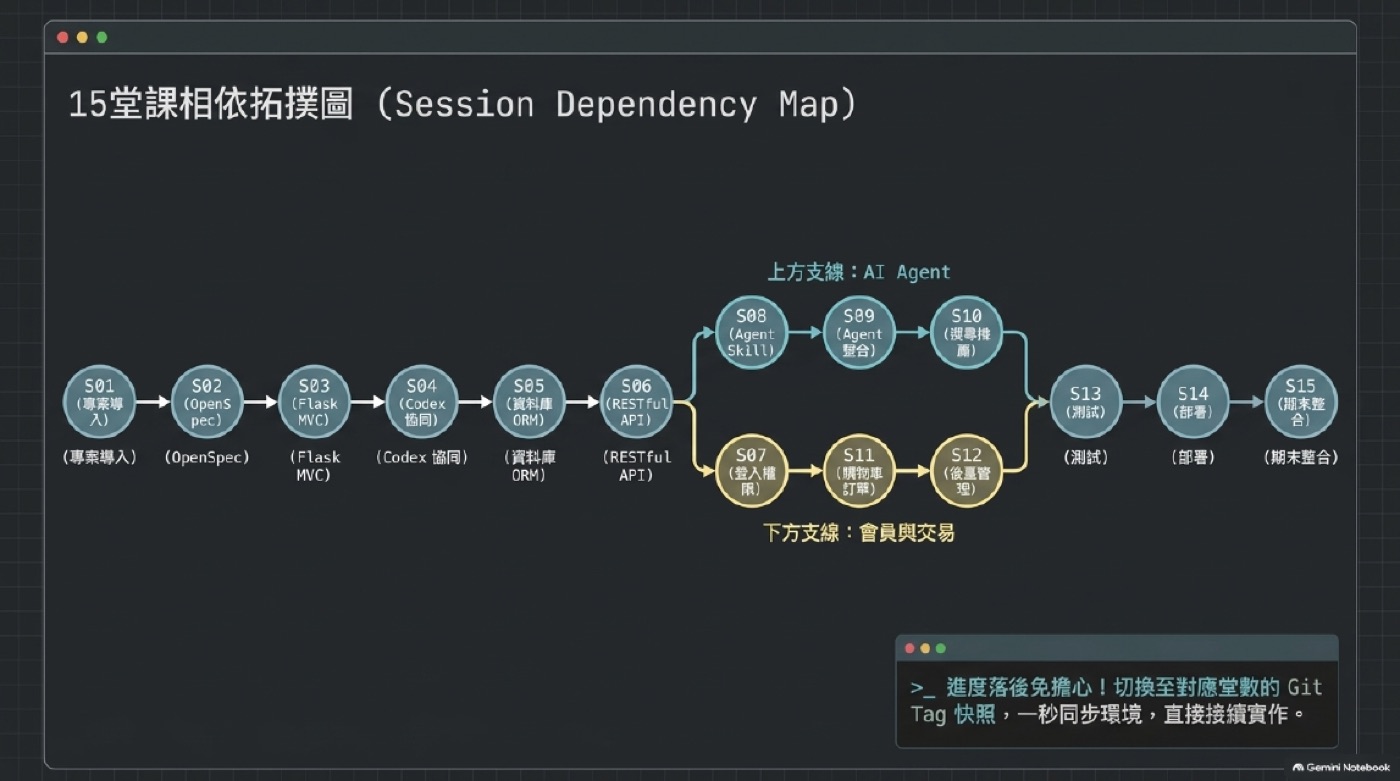Click the caption (Codex 協同) below S04

[x=422, y=458]
